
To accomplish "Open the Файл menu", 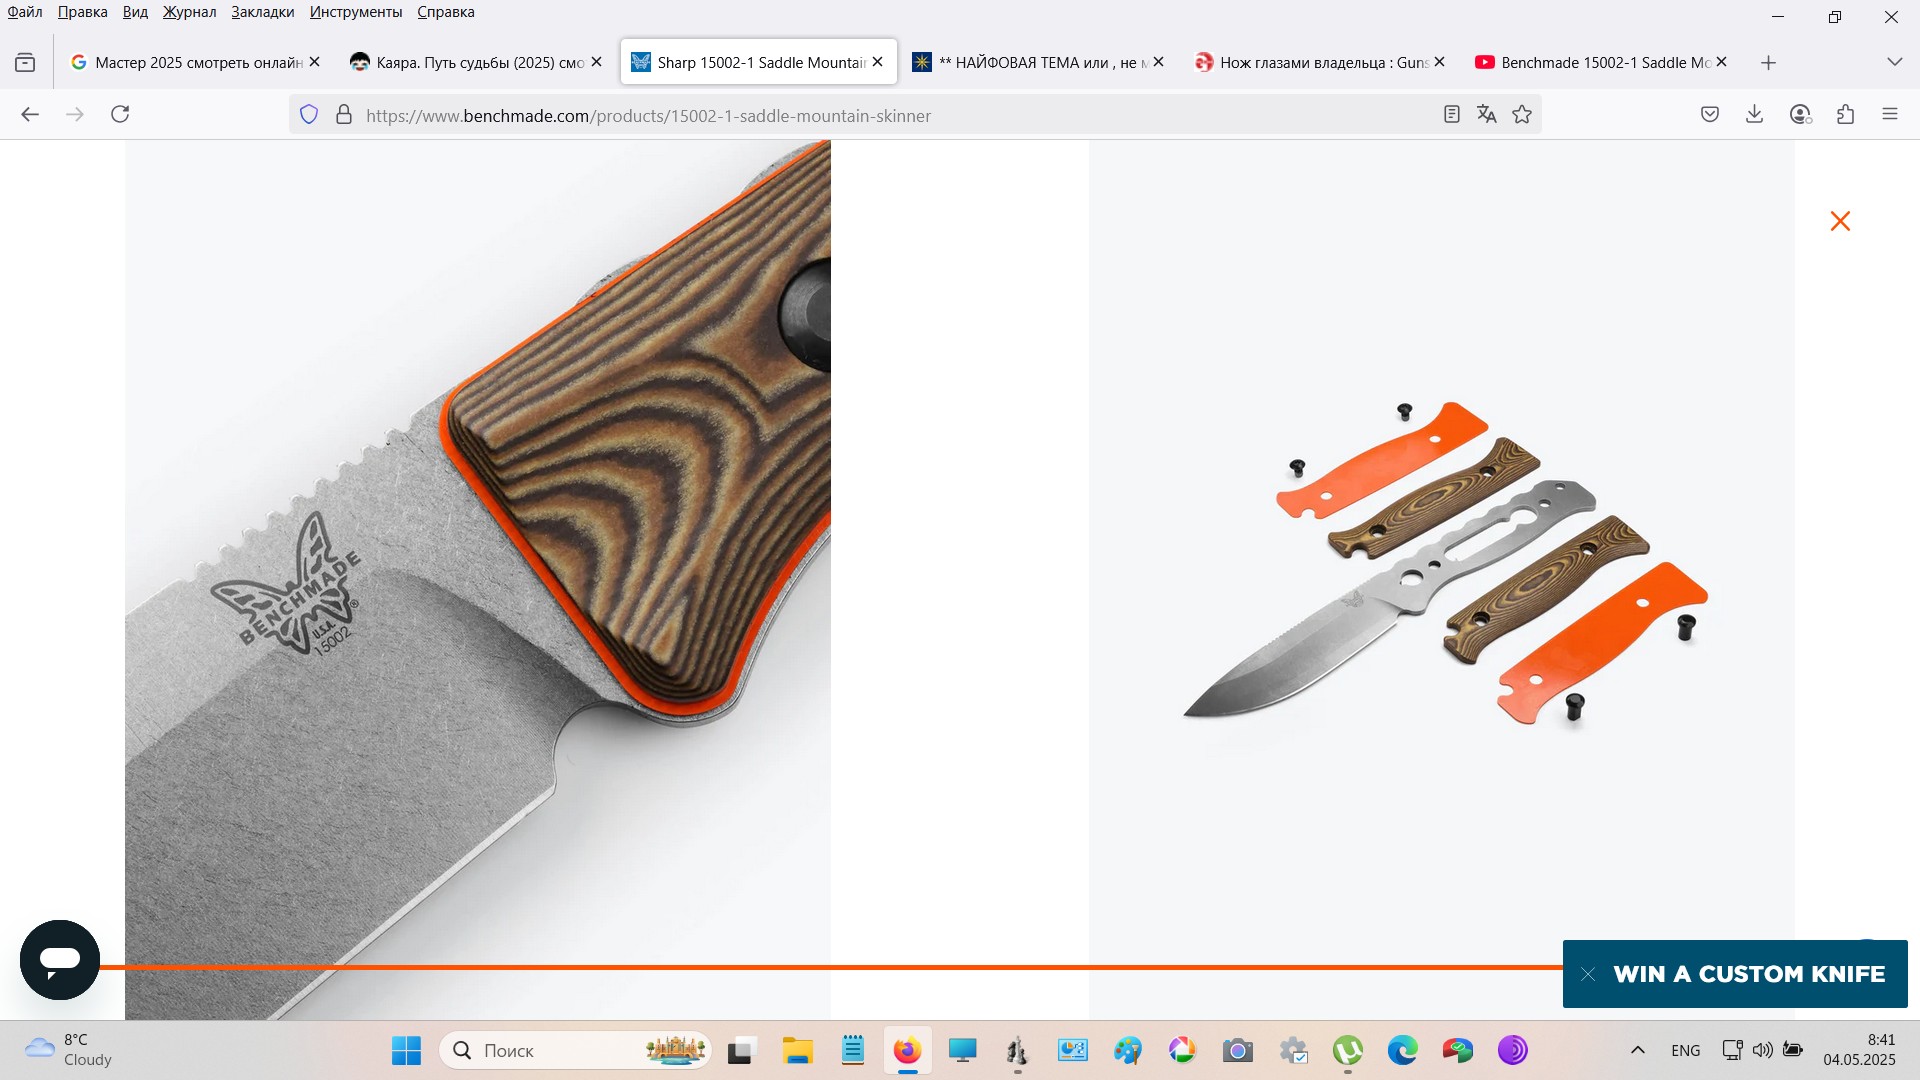I will [x=25, y=12].
